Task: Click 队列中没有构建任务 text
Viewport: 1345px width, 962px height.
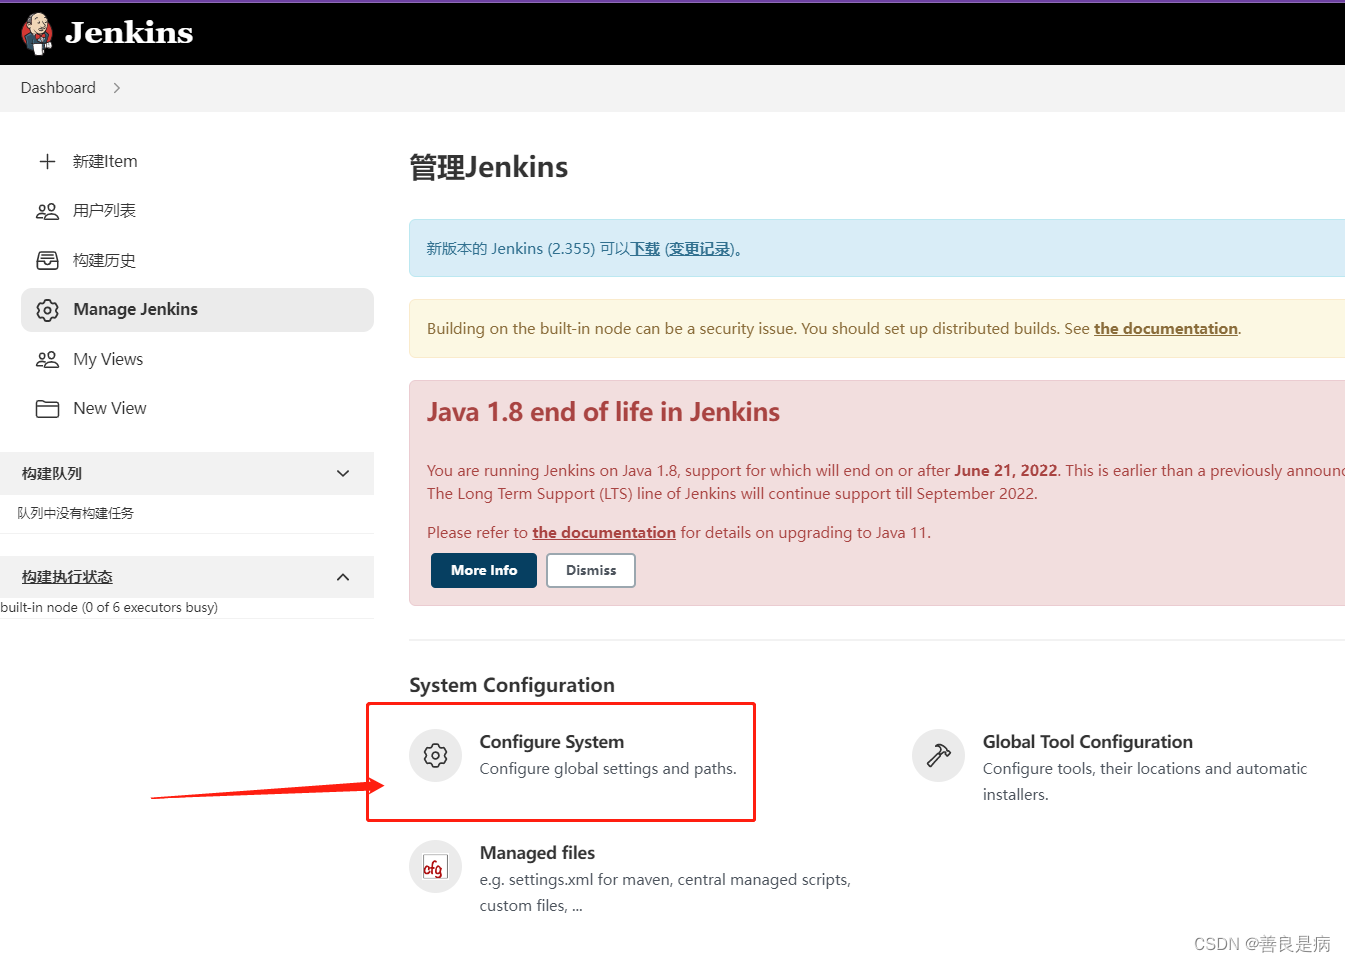Action: click(75, 513)
